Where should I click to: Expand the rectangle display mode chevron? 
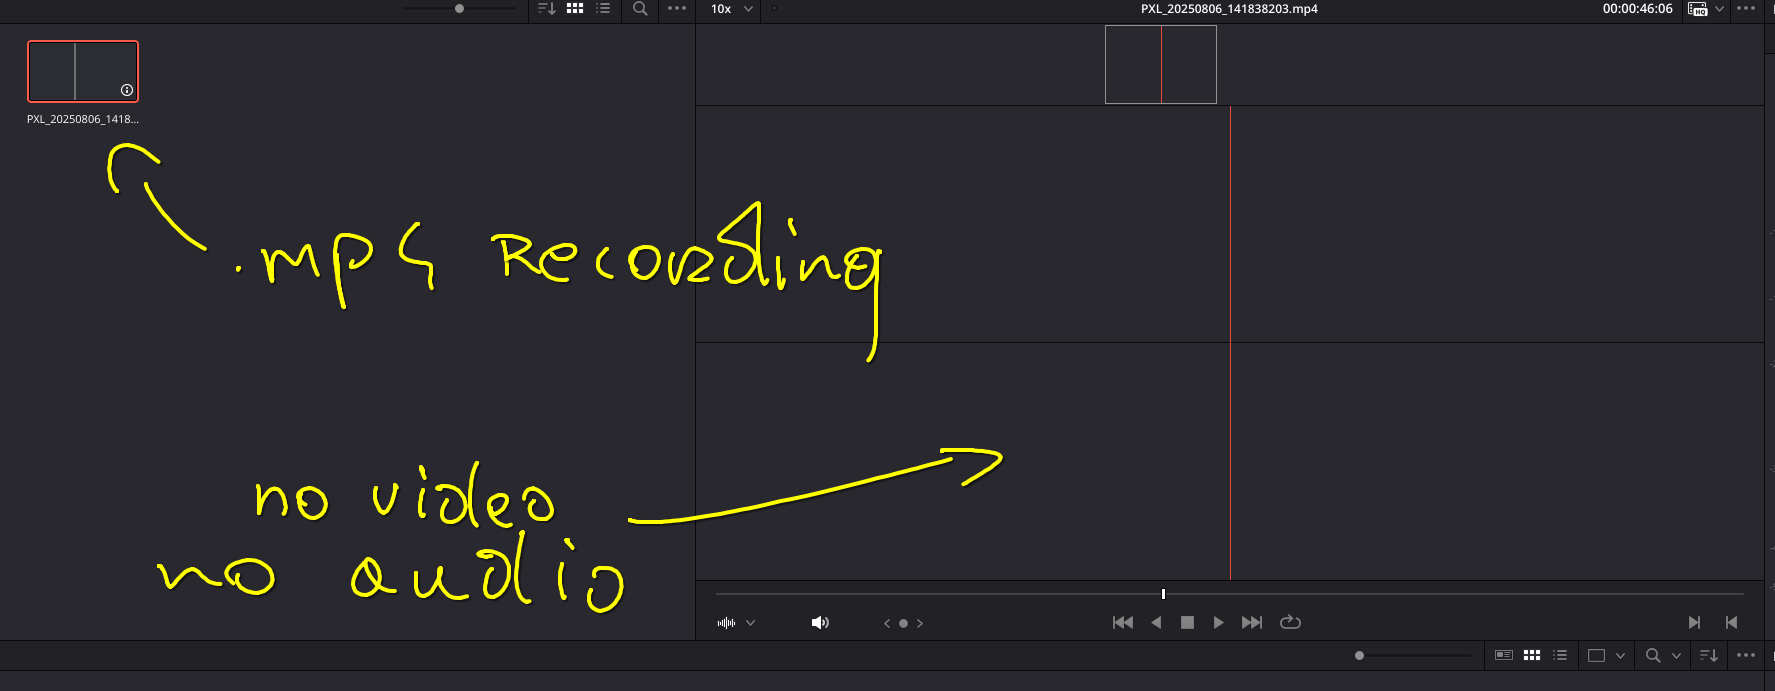click(1620, 656)
